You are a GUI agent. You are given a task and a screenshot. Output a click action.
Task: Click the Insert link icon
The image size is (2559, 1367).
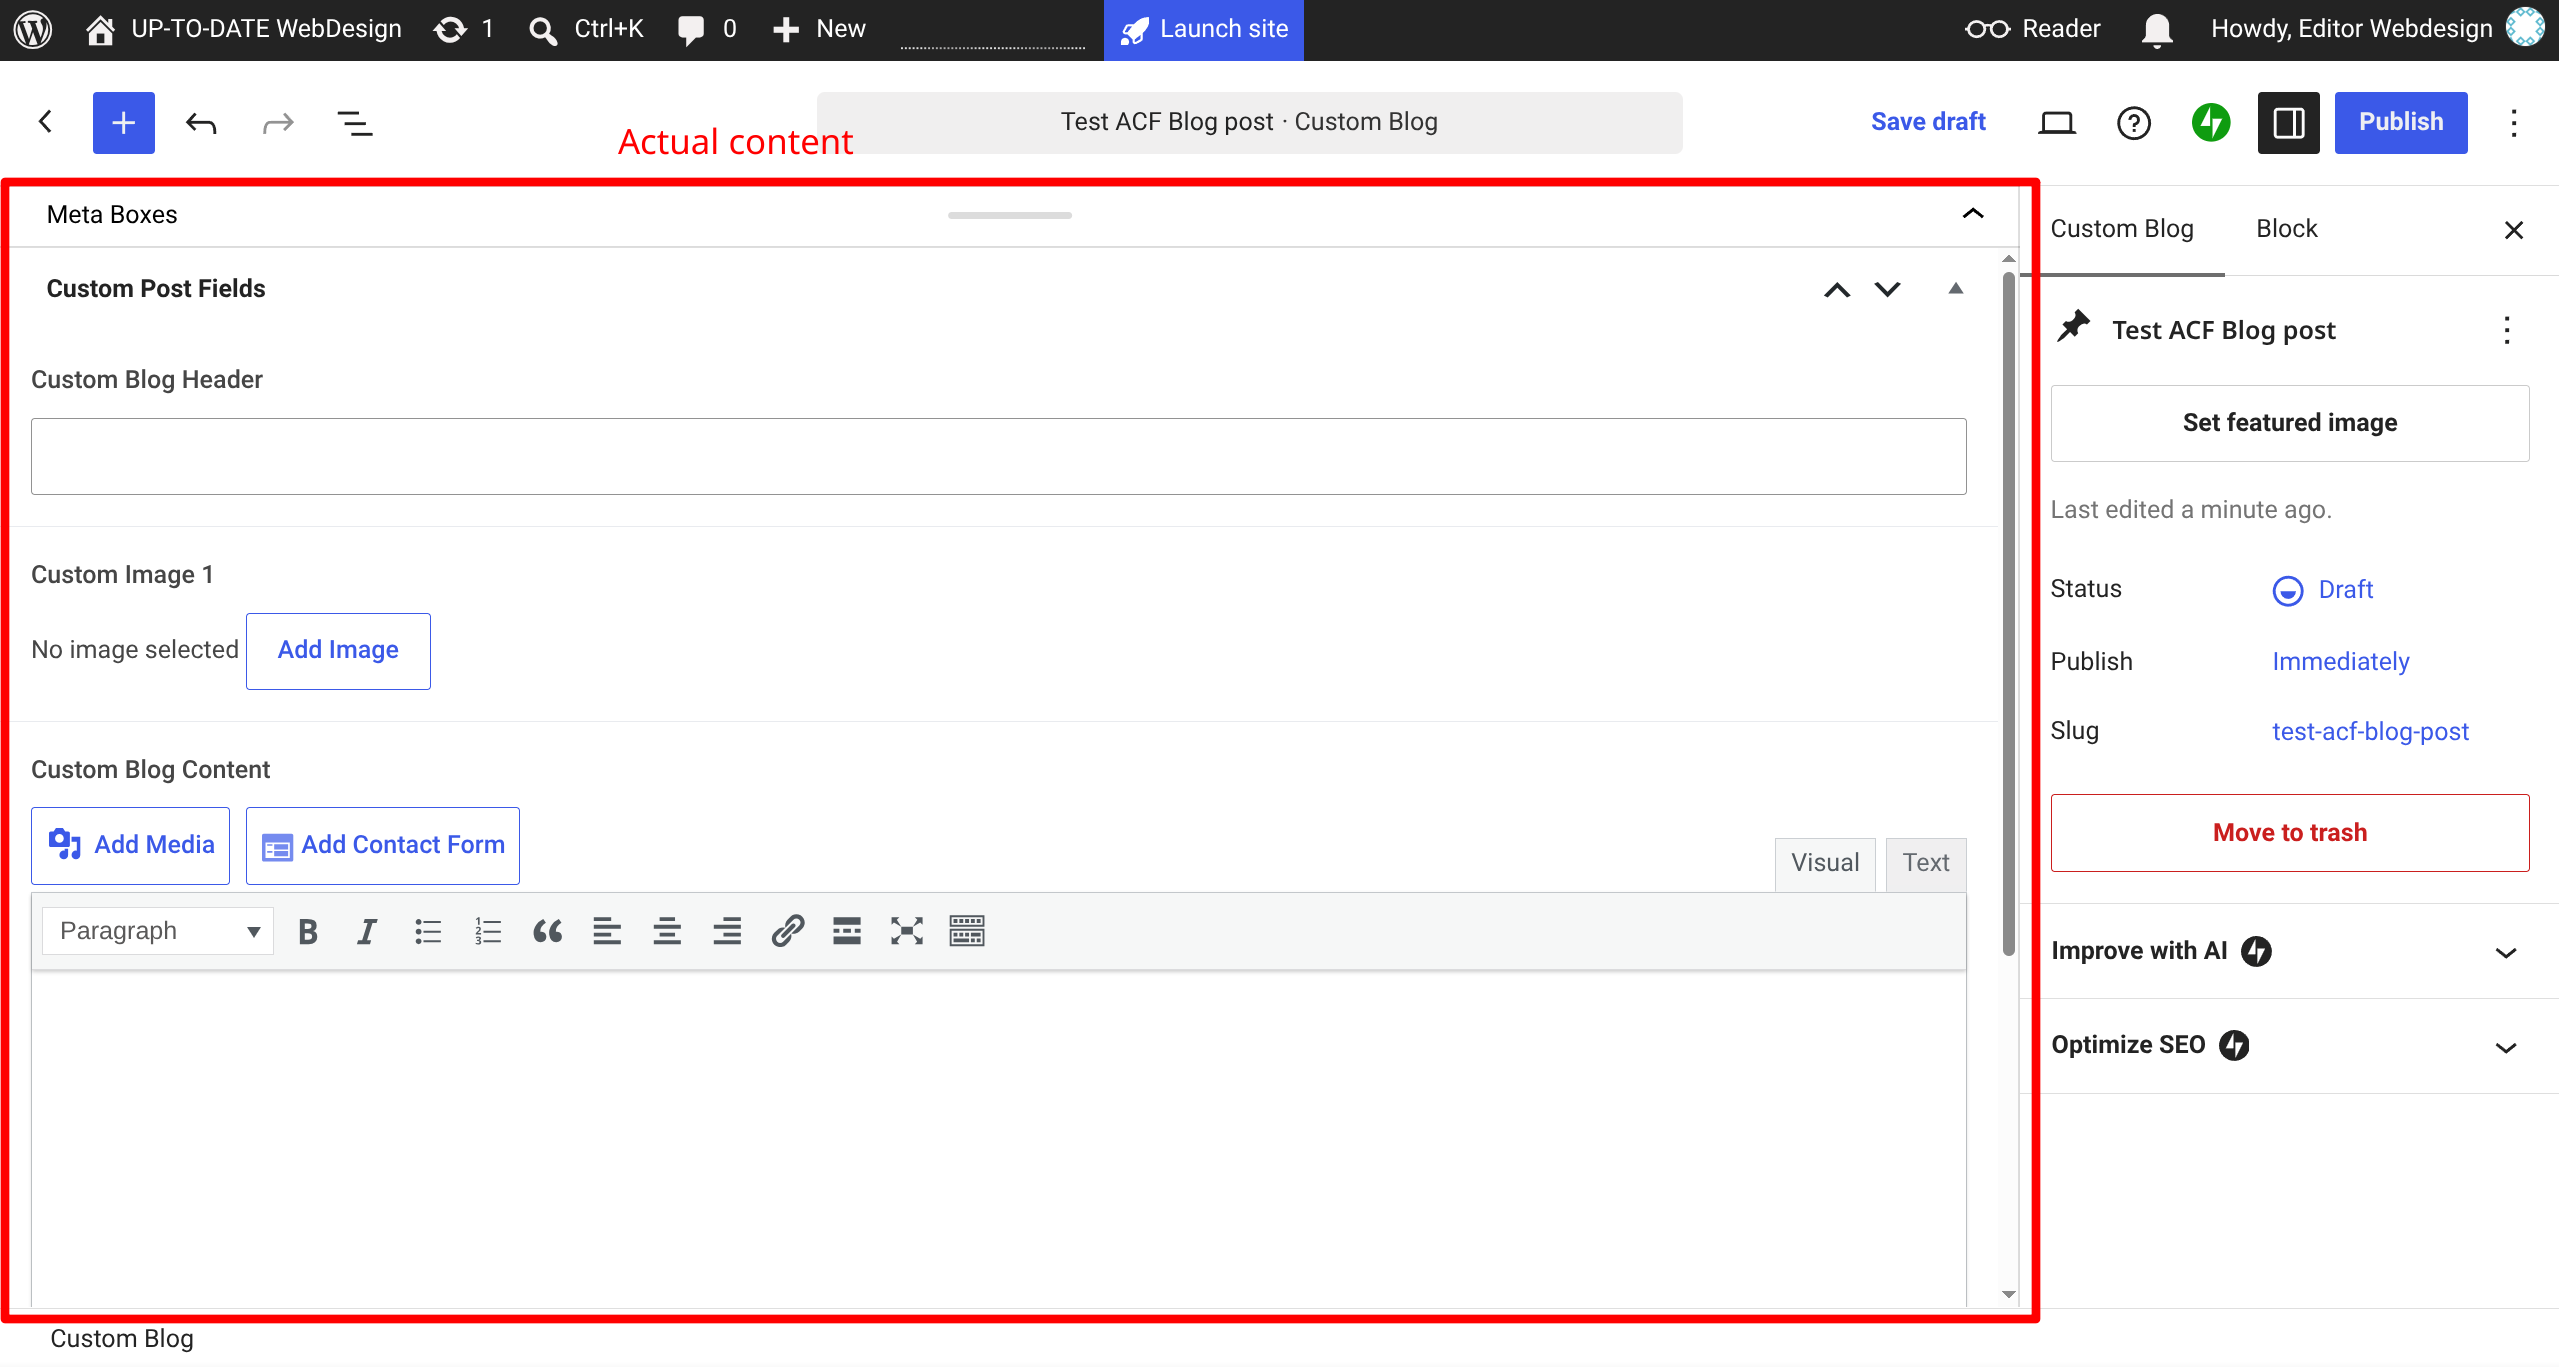coord(787,931)
